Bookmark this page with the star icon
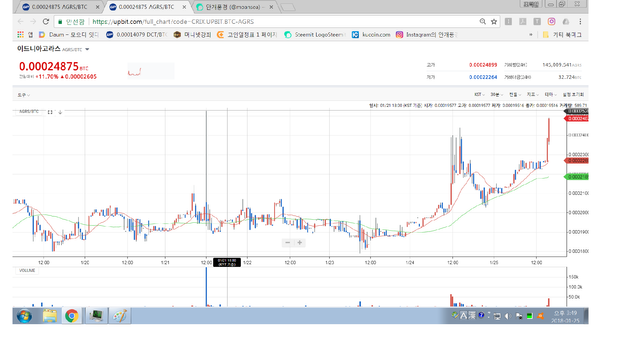640x360 pixels. (x=494, y=22)
